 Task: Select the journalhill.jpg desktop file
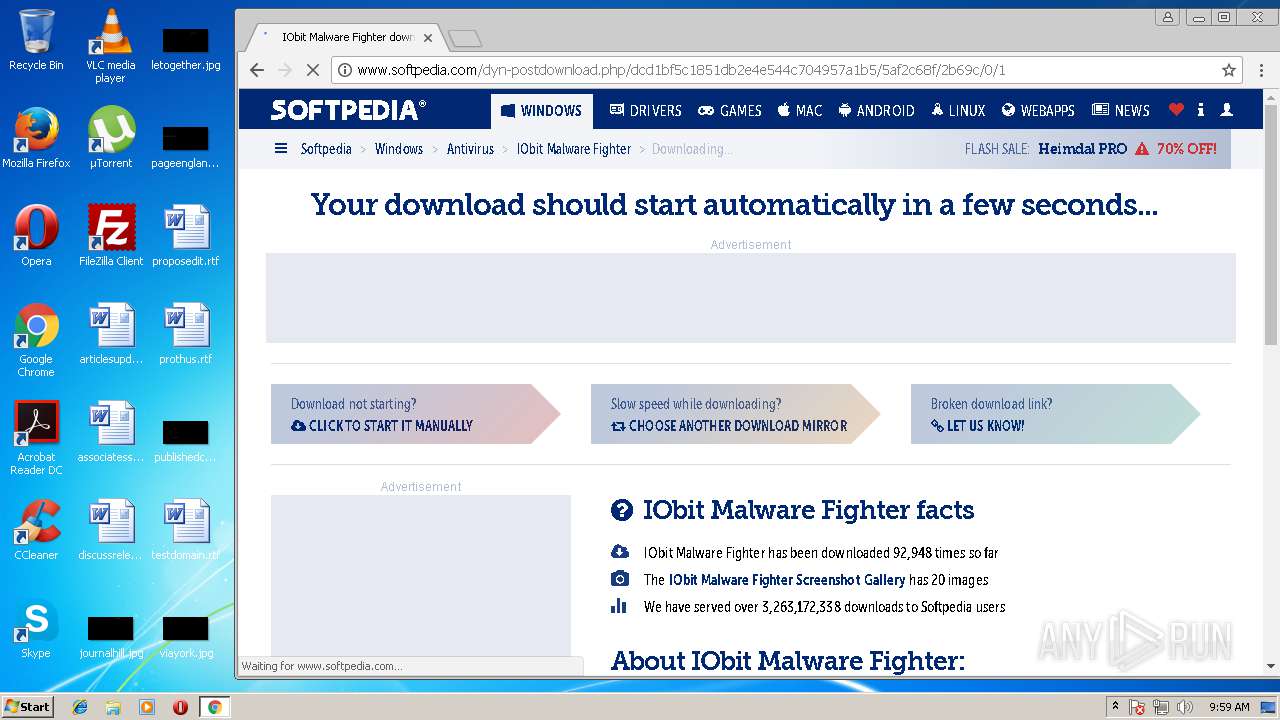[x=111, y=635]
